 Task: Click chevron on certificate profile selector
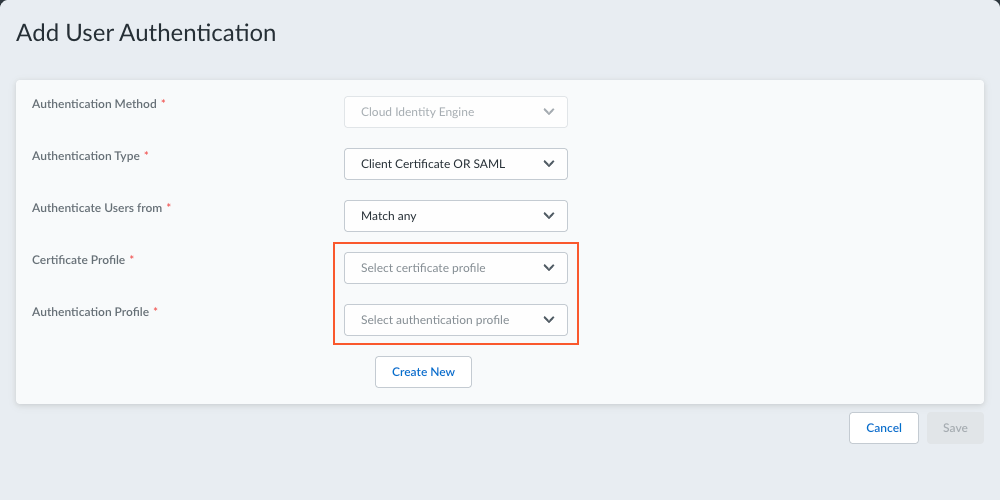[x=548, y=268]
